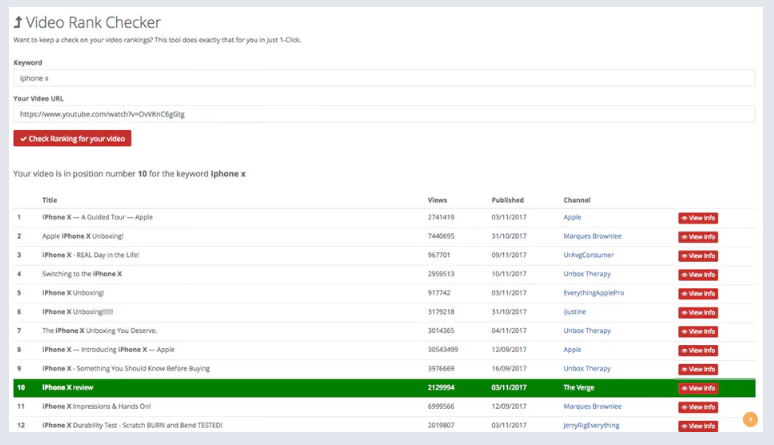The width and height of the screenshot is (774, 445).
Task: Open View Info for Introducing iPhone X row
Action: (698, 351)
